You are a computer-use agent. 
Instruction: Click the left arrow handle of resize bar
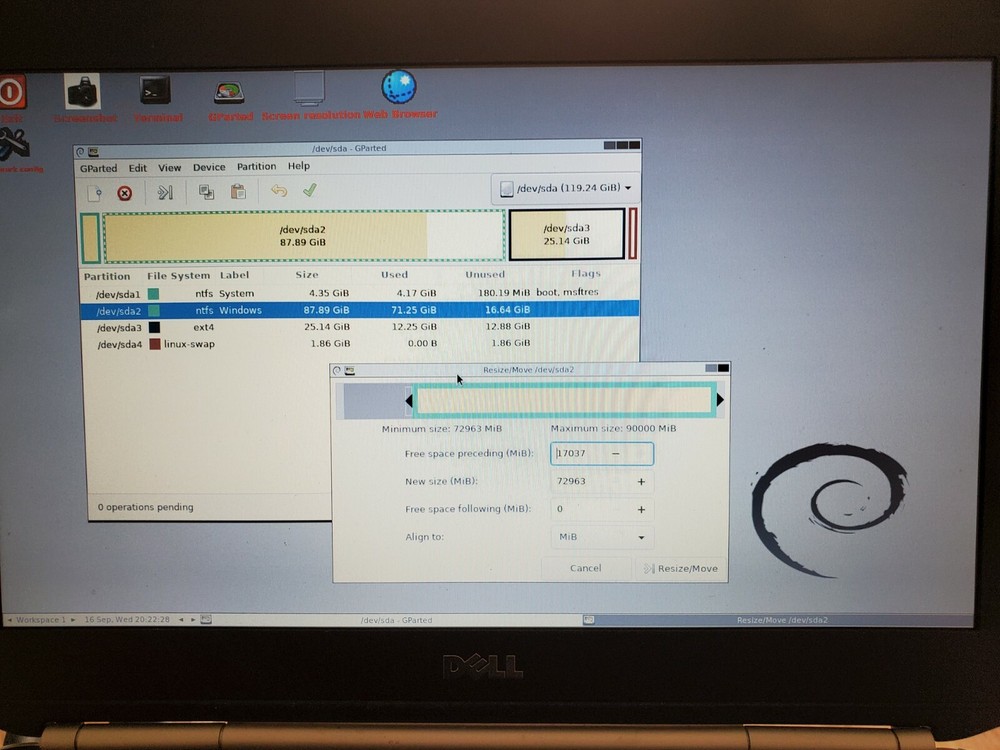tap(409, 401)
